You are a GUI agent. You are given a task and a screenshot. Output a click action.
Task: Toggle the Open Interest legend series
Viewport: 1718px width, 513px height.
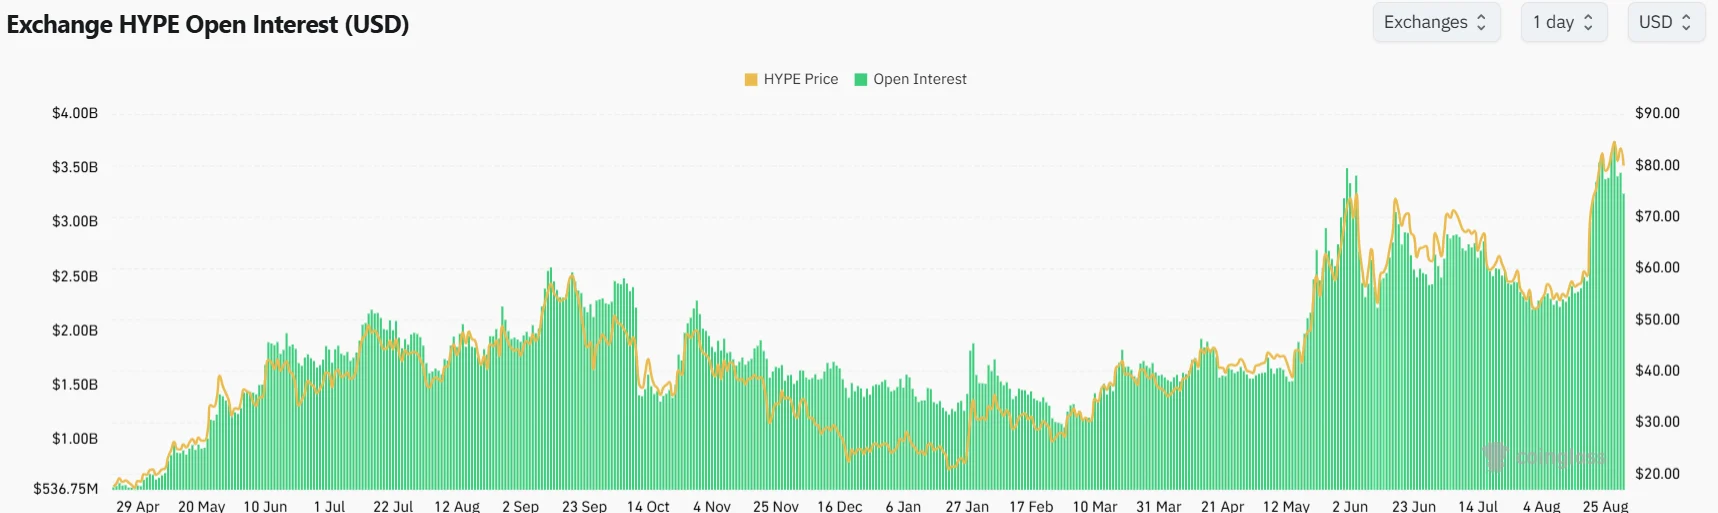coord(910,79)
